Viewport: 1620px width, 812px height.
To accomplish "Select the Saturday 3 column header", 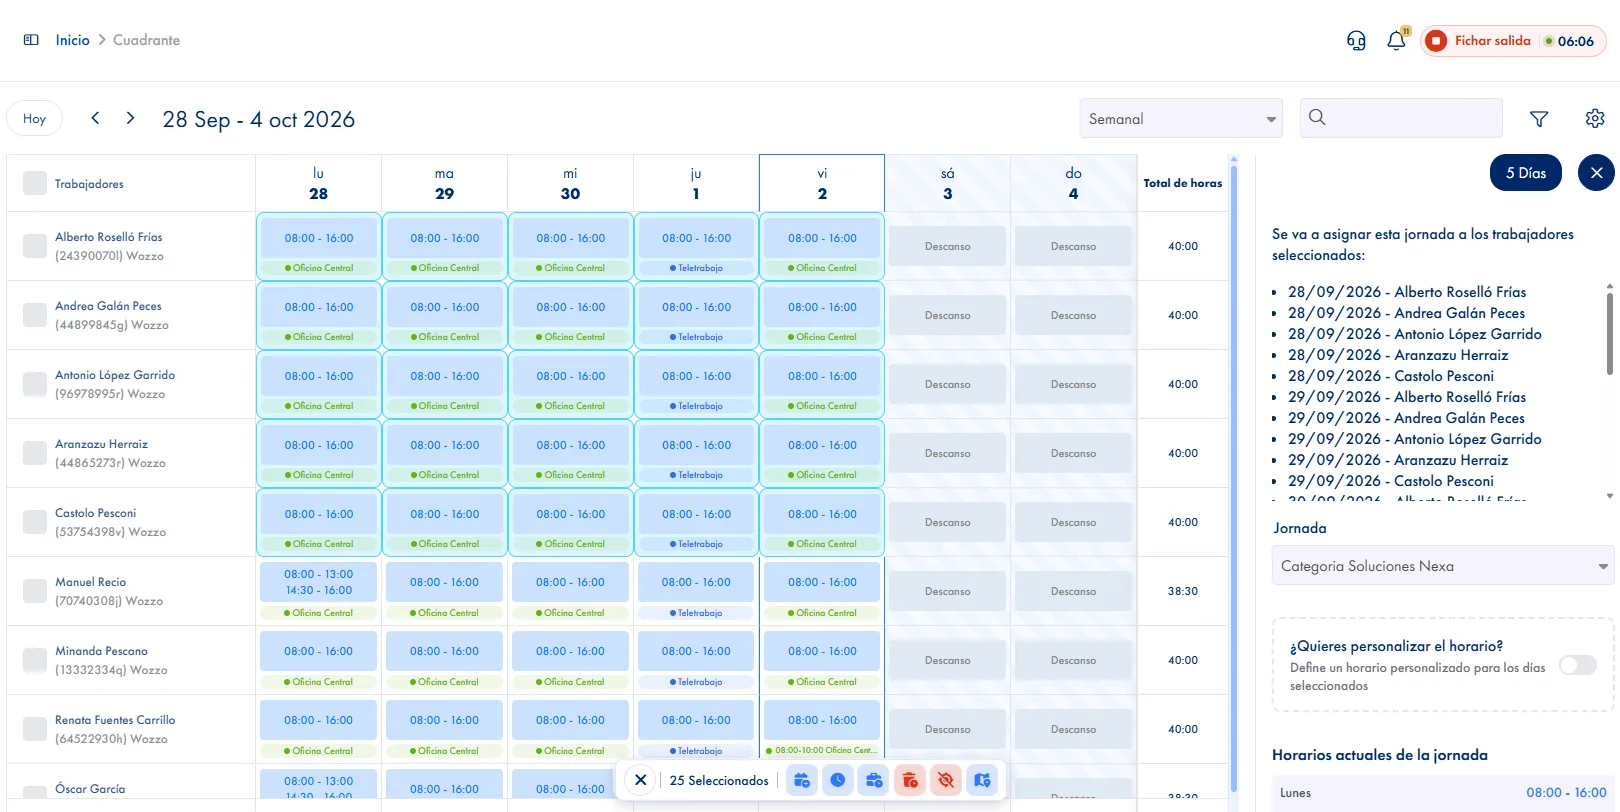I will 947,183.
